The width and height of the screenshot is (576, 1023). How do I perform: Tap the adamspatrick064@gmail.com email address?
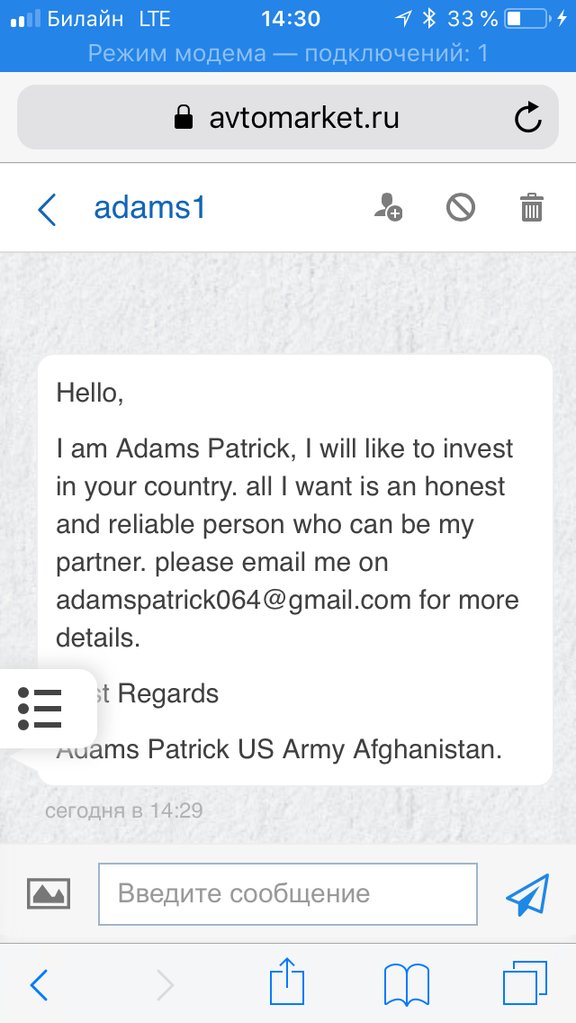[x=234, y=600]
